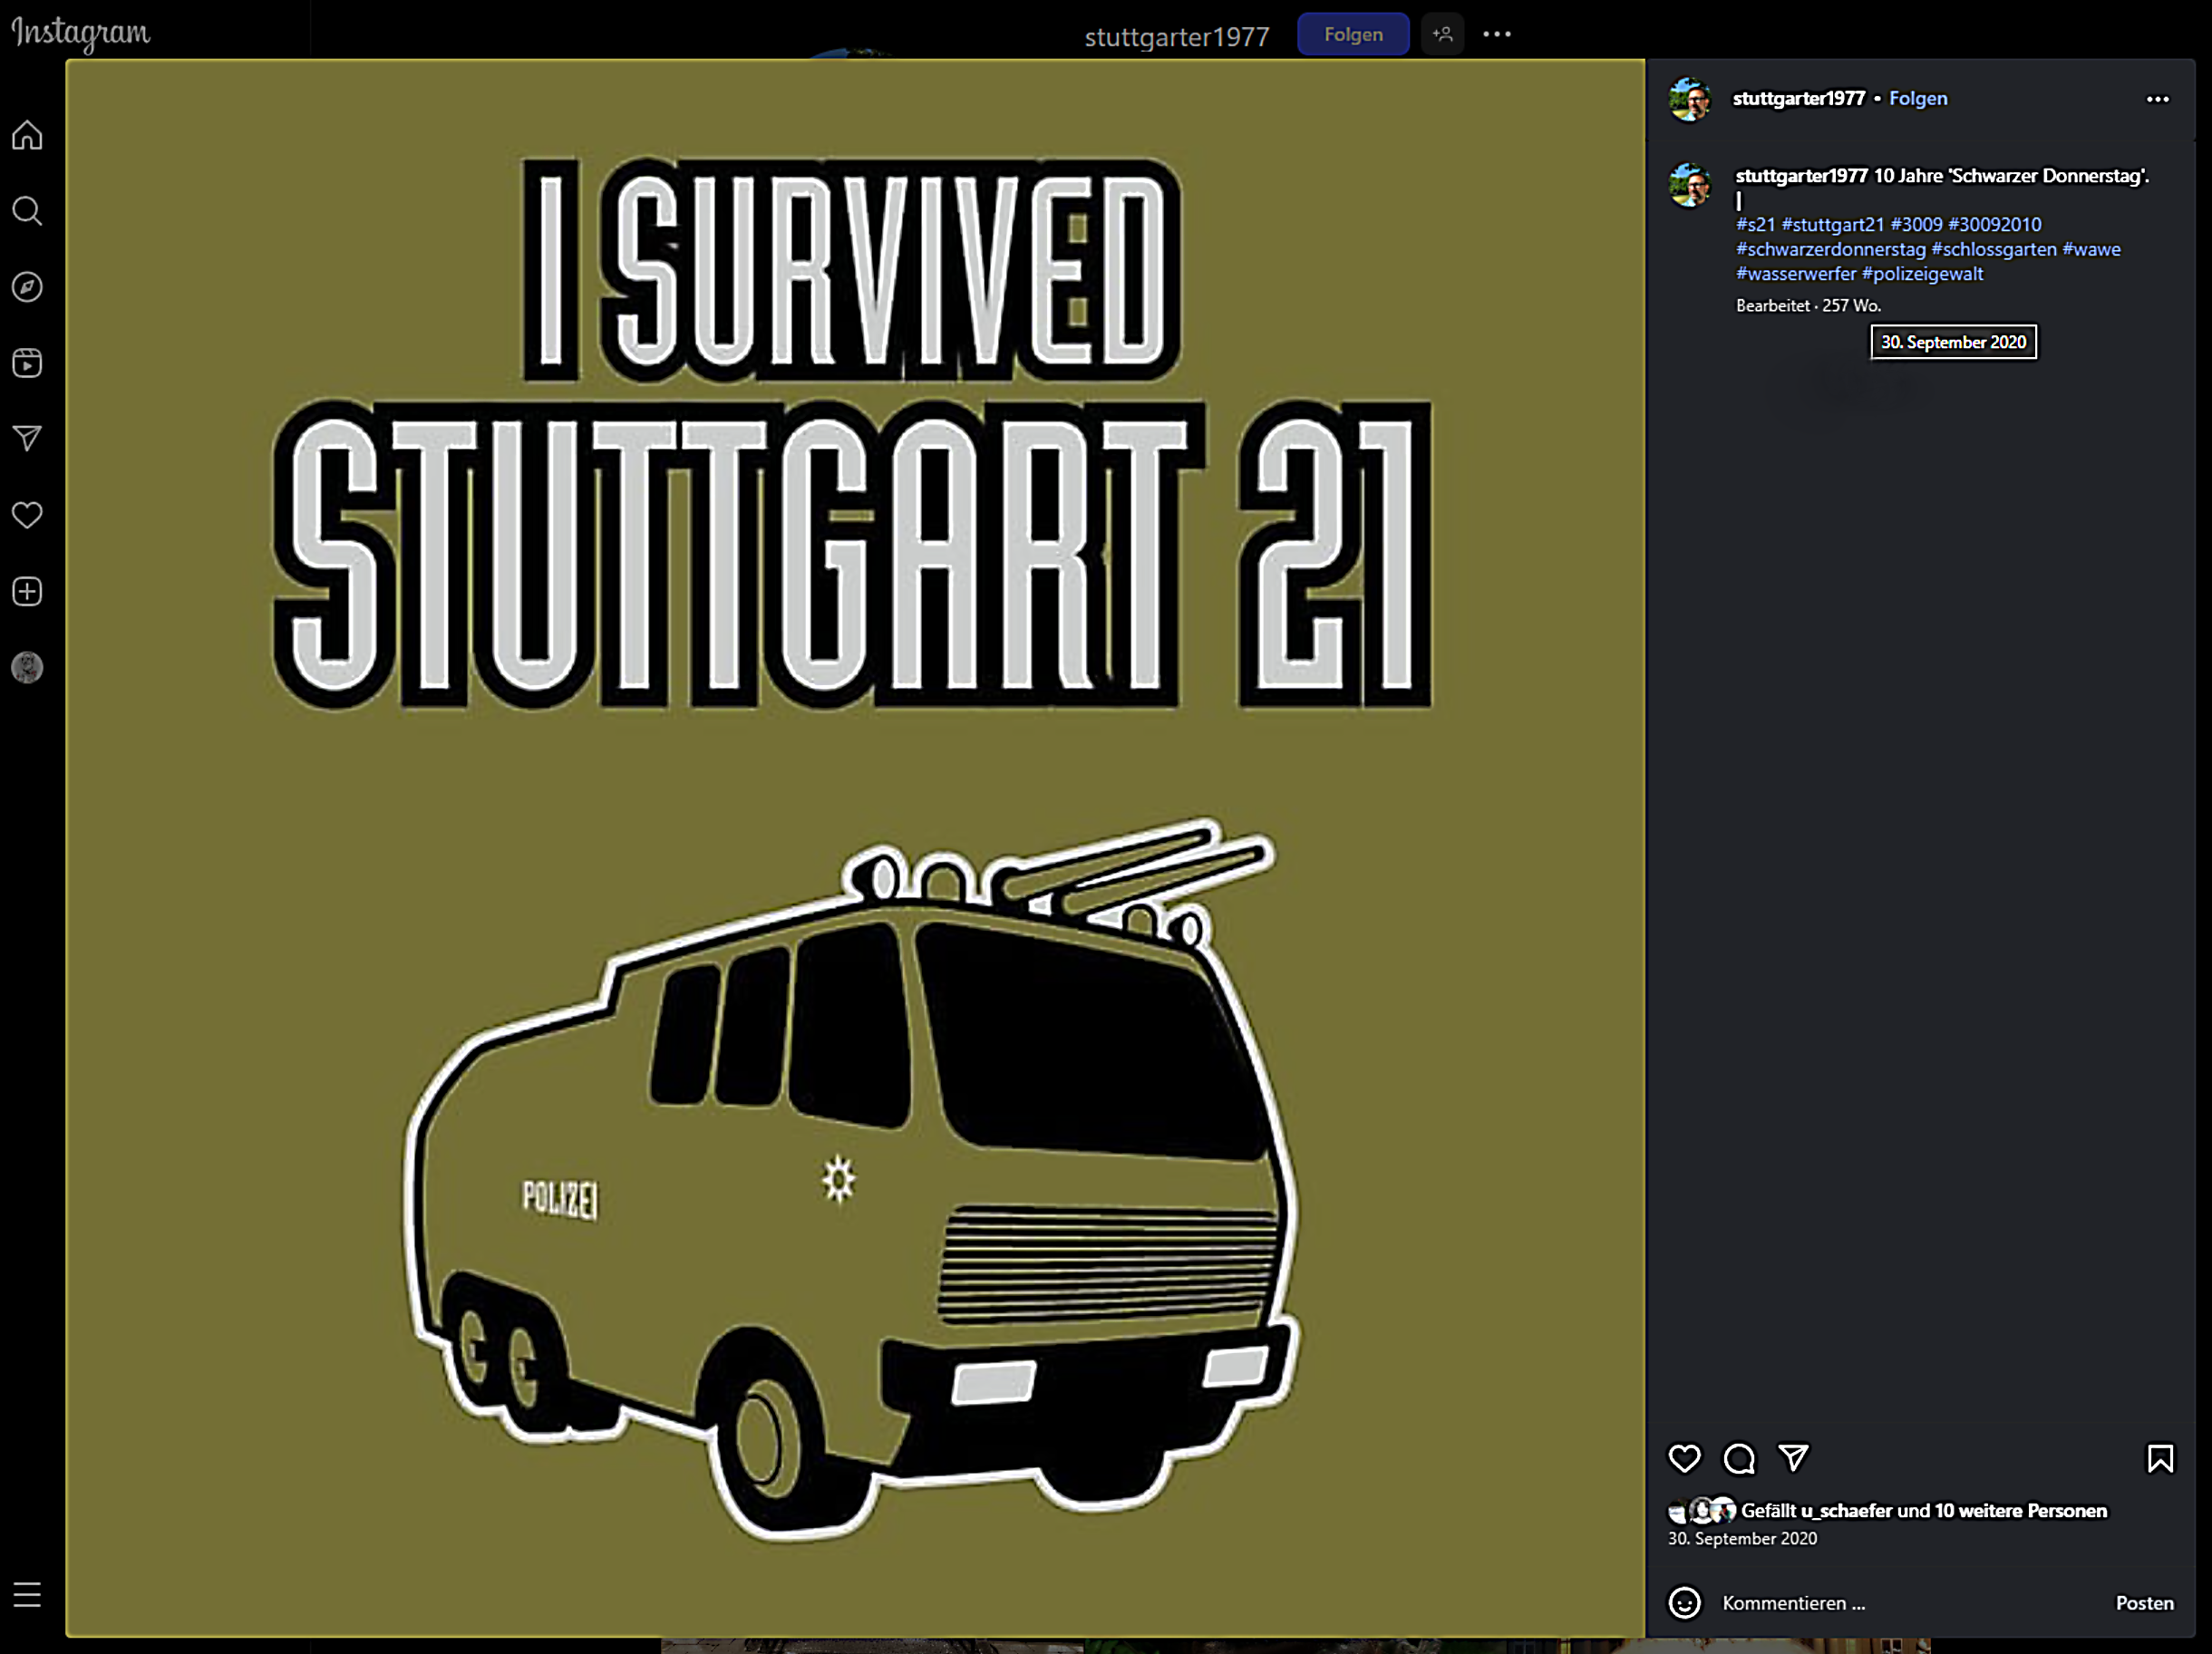The image size is (2212, 1654).
Task: Open hamburger More menu at bottom left
Action: [27, 1594]
